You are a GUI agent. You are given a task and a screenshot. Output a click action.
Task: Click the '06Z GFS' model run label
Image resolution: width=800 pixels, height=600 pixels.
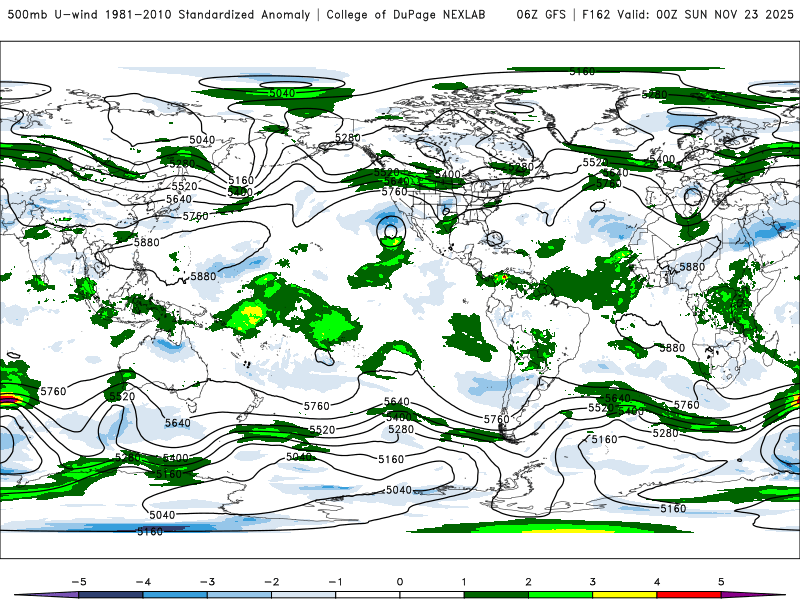coord(541,14)
